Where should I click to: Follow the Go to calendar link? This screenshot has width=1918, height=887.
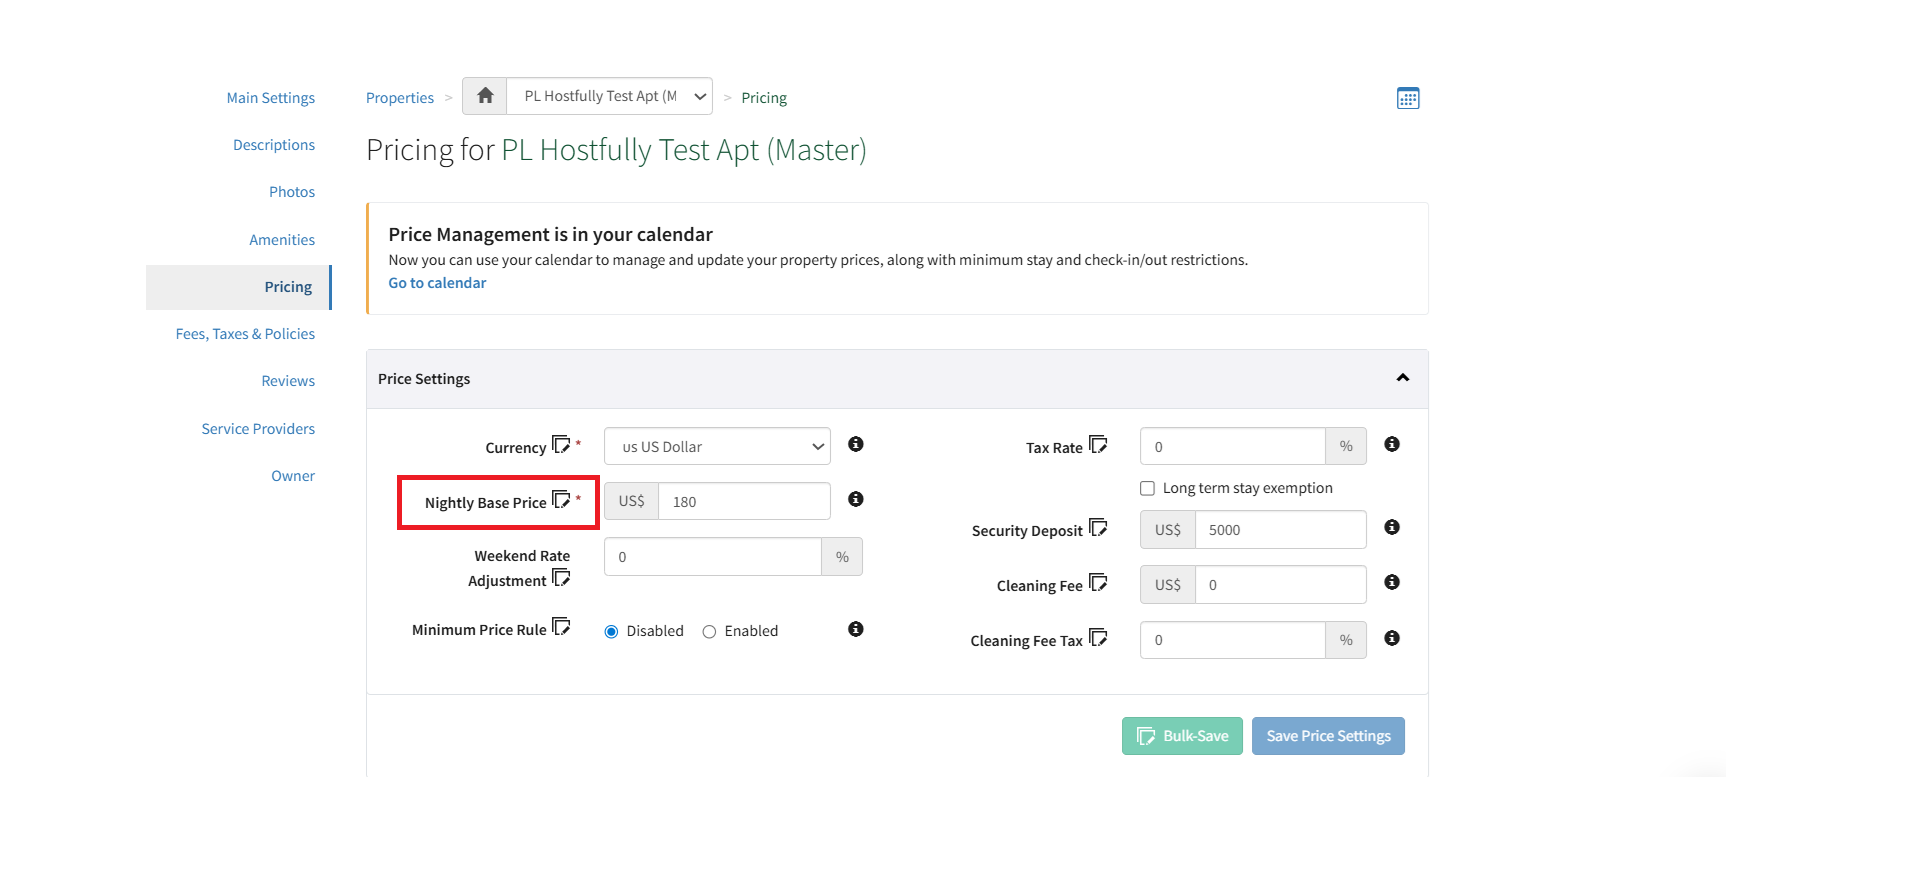pyautogui.click(x=437, y=283)
